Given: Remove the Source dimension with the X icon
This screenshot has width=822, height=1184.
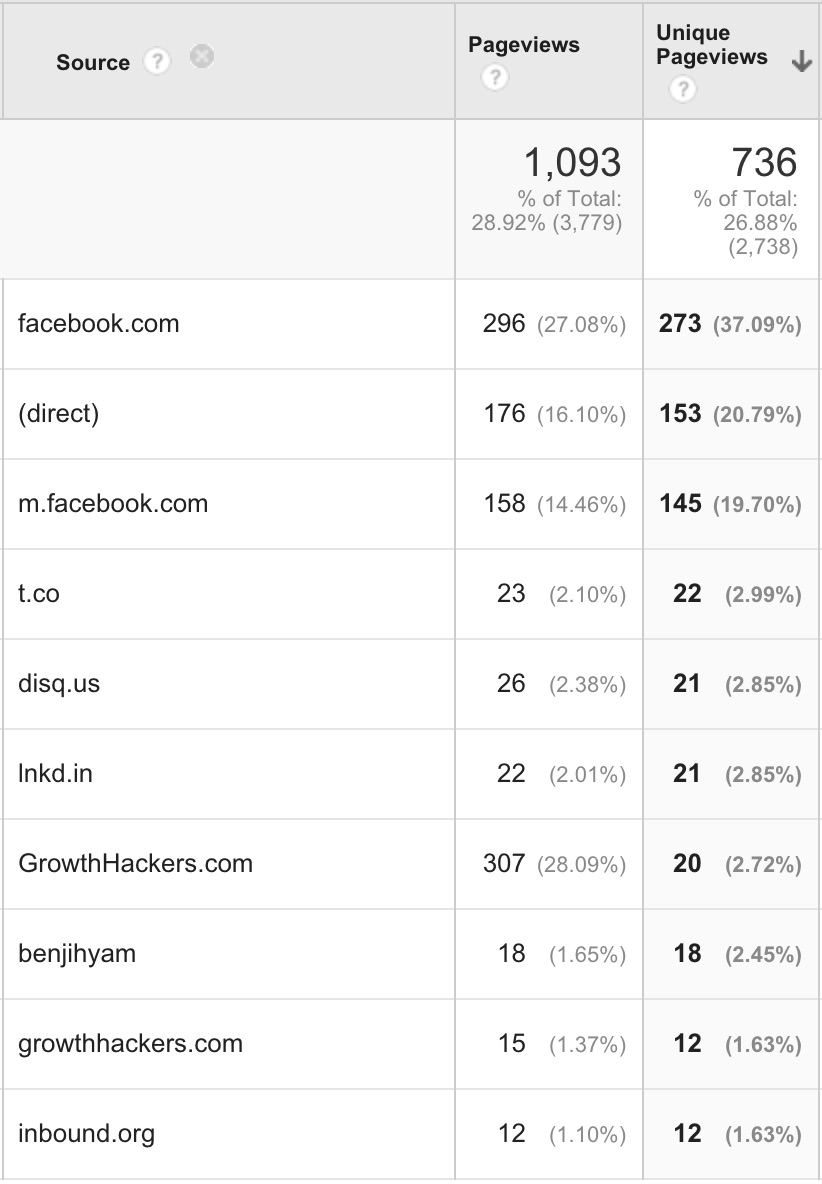Looking at the screenshot, I should (202, 57).
